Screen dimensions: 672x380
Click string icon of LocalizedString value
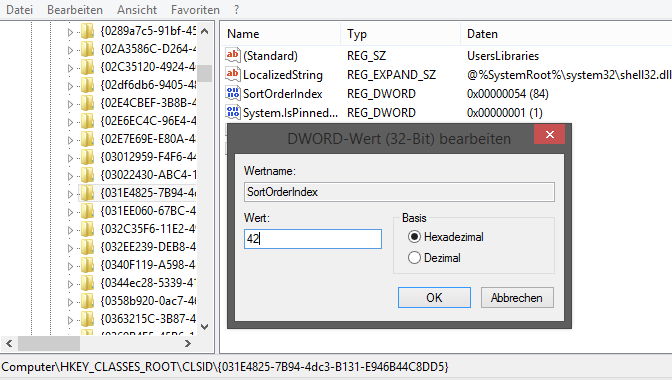pos(233,74)
